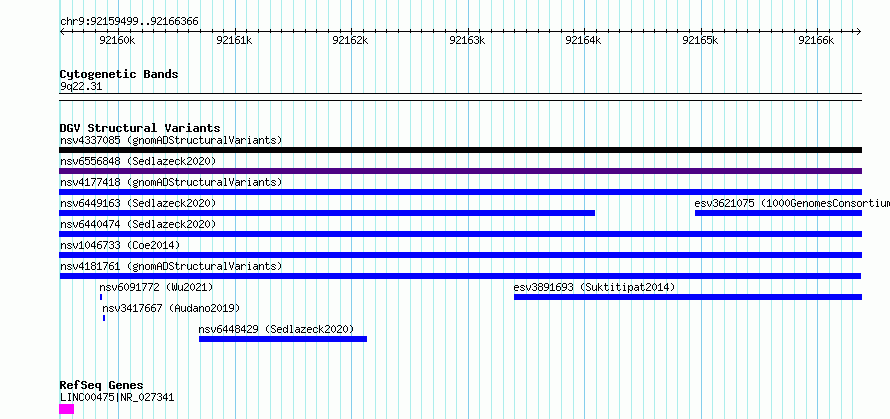
Task: Click the black nsv4337085 variant bar
Action: 460,150
